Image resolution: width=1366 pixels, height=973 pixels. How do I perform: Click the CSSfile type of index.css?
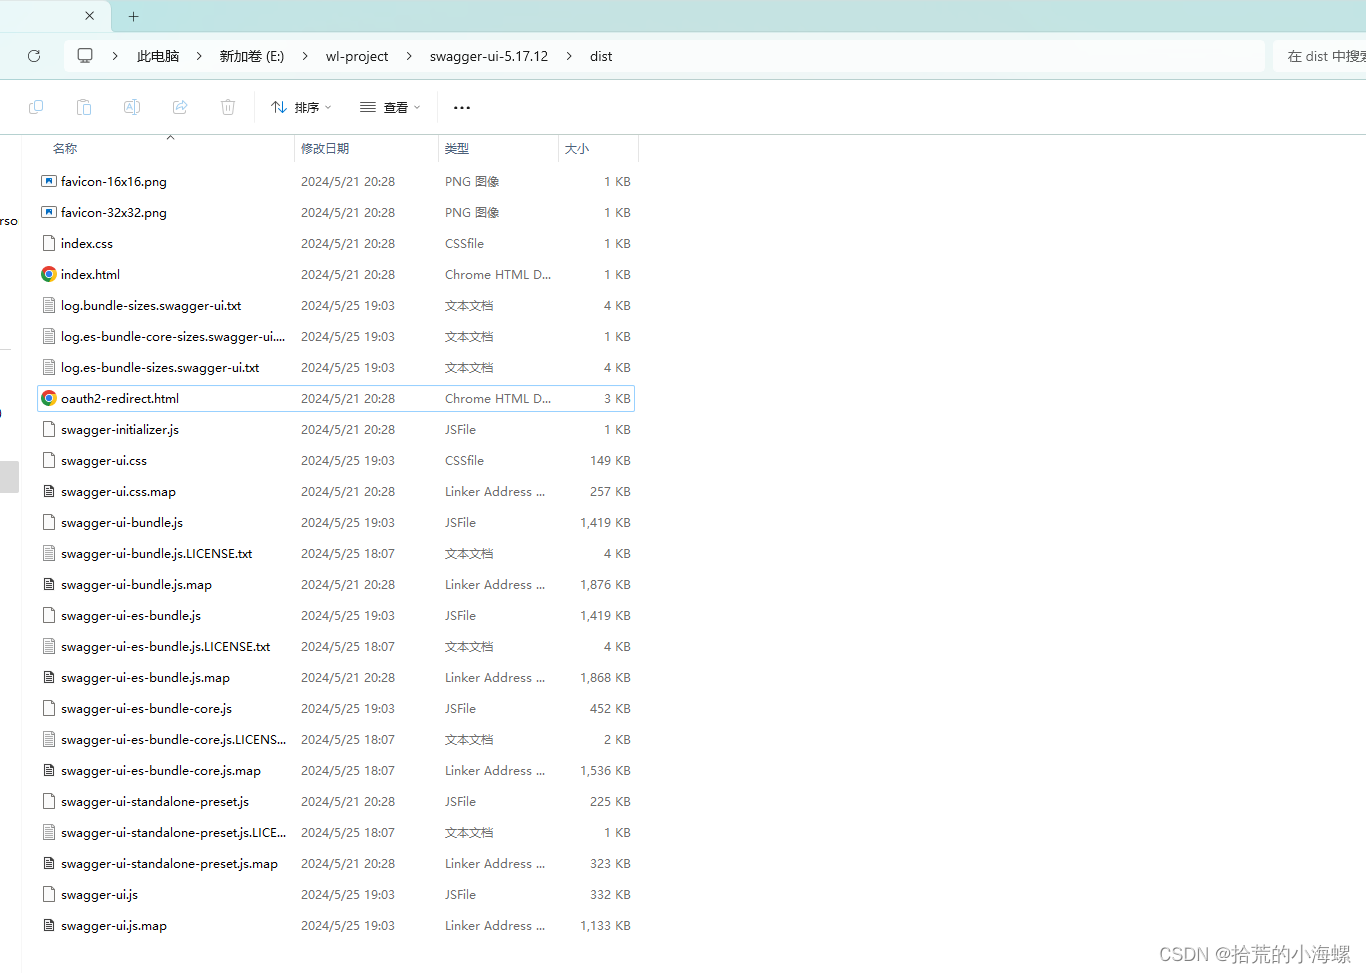[464, 243]
